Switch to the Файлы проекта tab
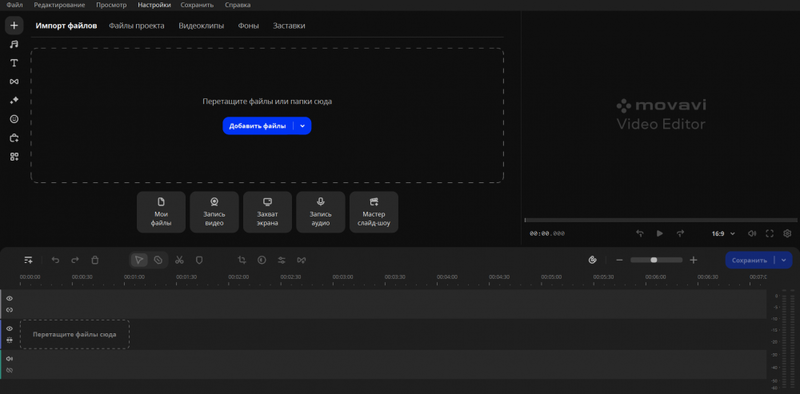The width and height of the screenshot is (800, 394). pyautogui.click(x=137, y=26)
